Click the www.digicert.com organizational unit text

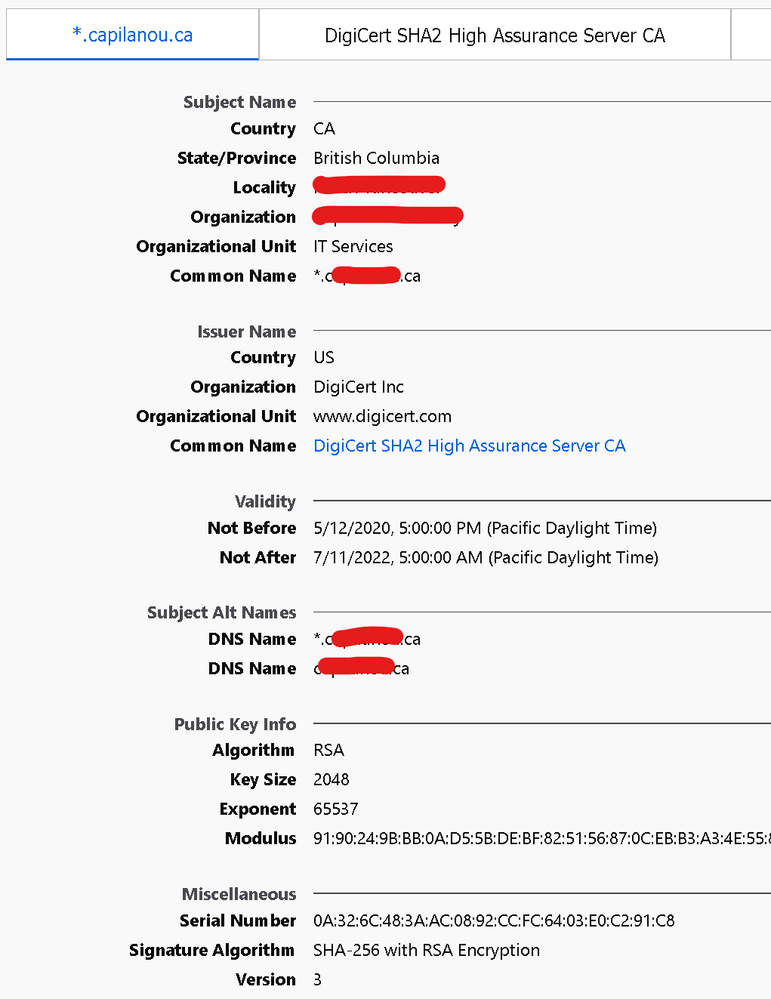click(382, 417)
